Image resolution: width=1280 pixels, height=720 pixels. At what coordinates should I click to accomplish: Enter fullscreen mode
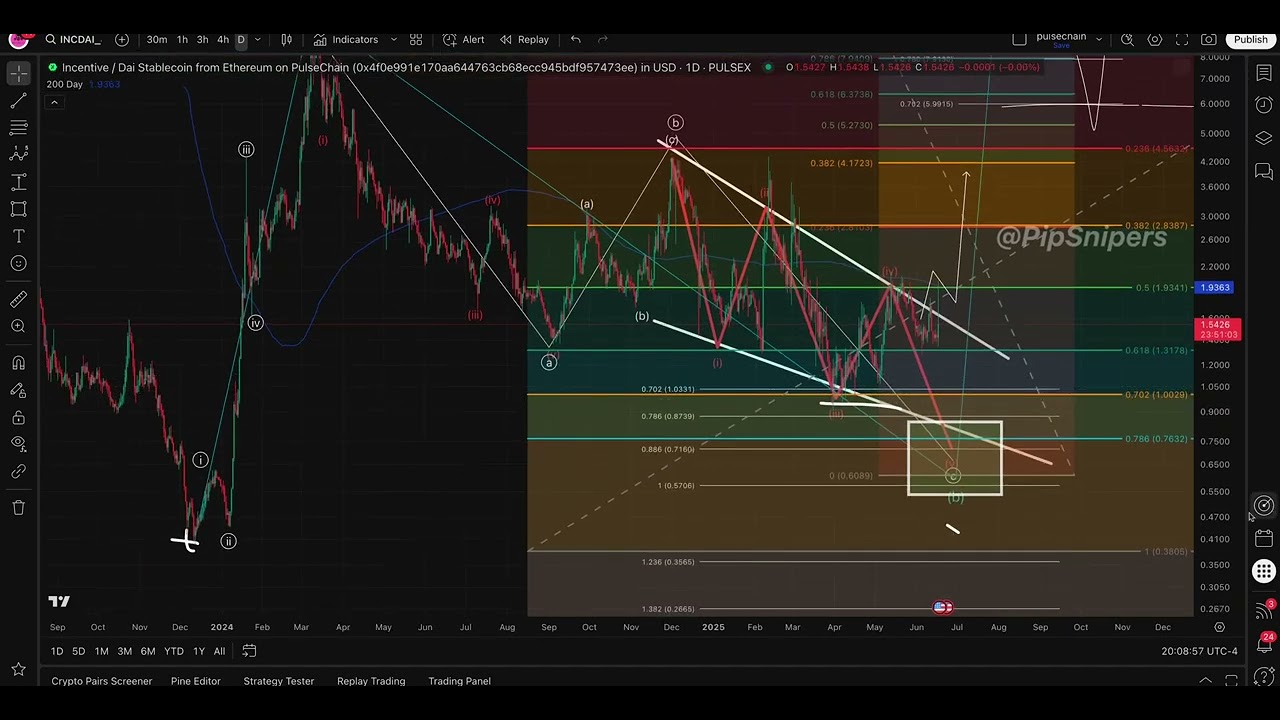pyautogui.click(x=1182, y=40)
